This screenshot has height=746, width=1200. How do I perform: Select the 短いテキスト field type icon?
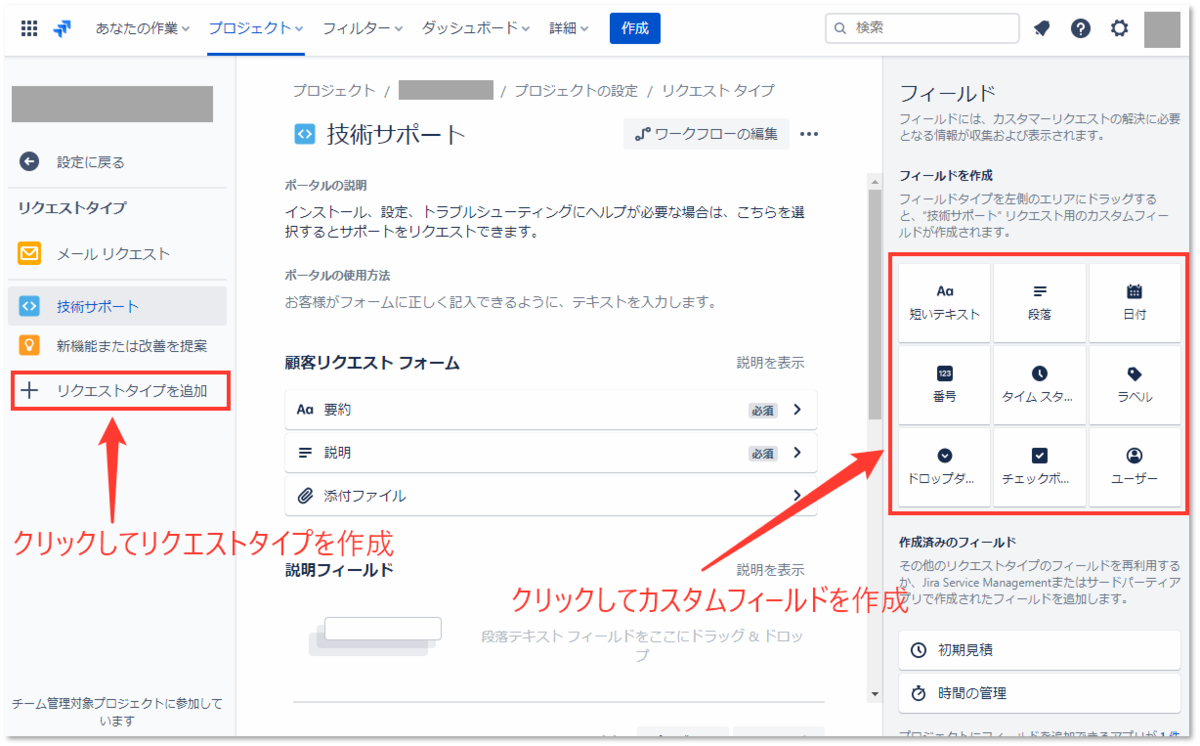coord(944,300)
